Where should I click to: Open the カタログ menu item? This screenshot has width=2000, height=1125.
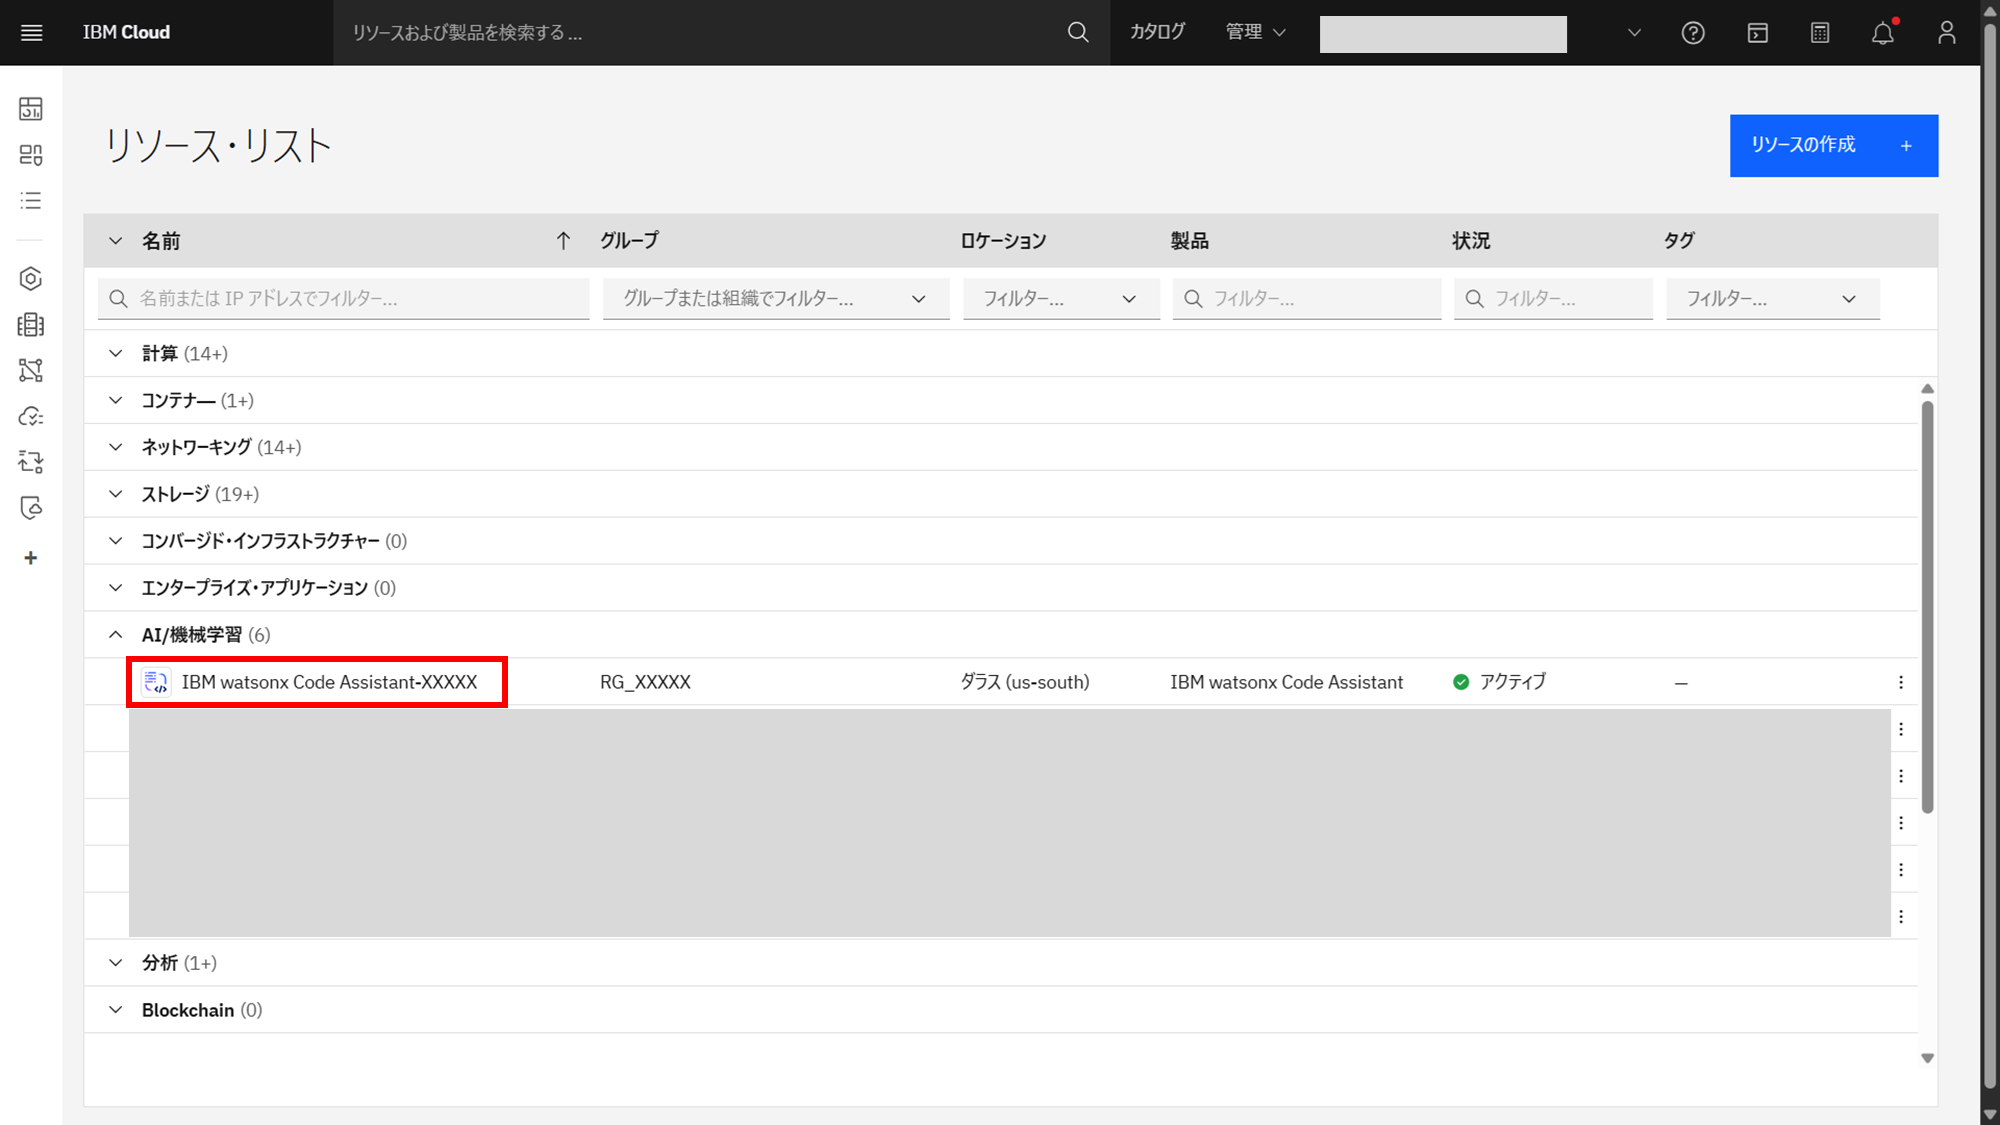pyautogui.click(x=1157, y=33)
